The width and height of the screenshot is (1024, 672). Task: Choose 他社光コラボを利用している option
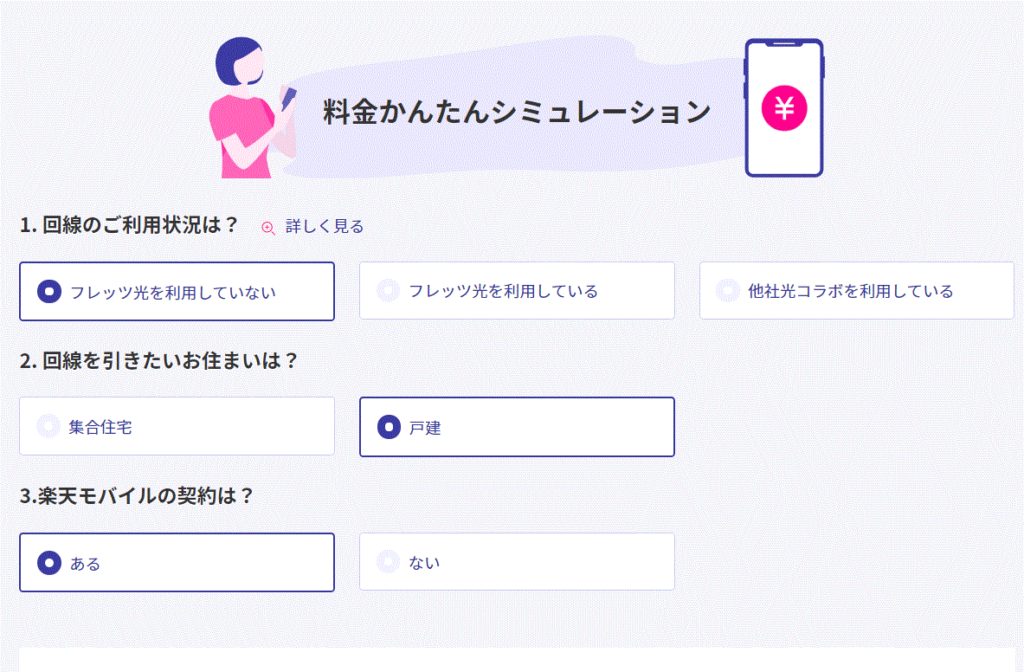pyautogui.click(x=856, y=291)
